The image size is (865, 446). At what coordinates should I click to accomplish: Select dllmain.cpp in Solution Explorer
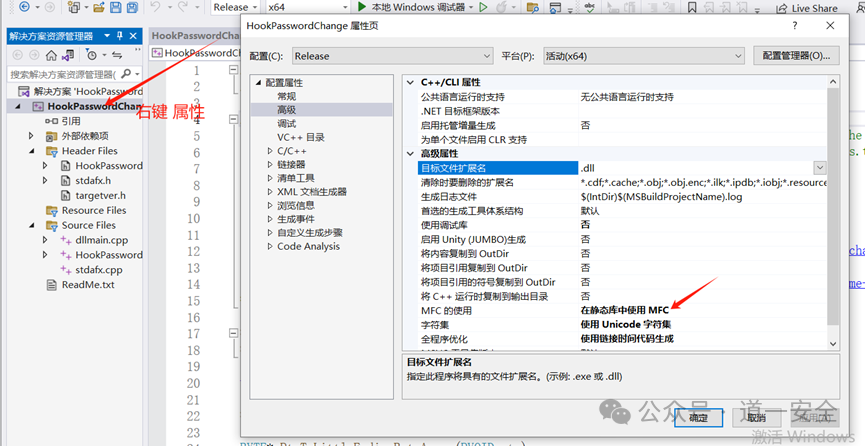click(102, 240)
